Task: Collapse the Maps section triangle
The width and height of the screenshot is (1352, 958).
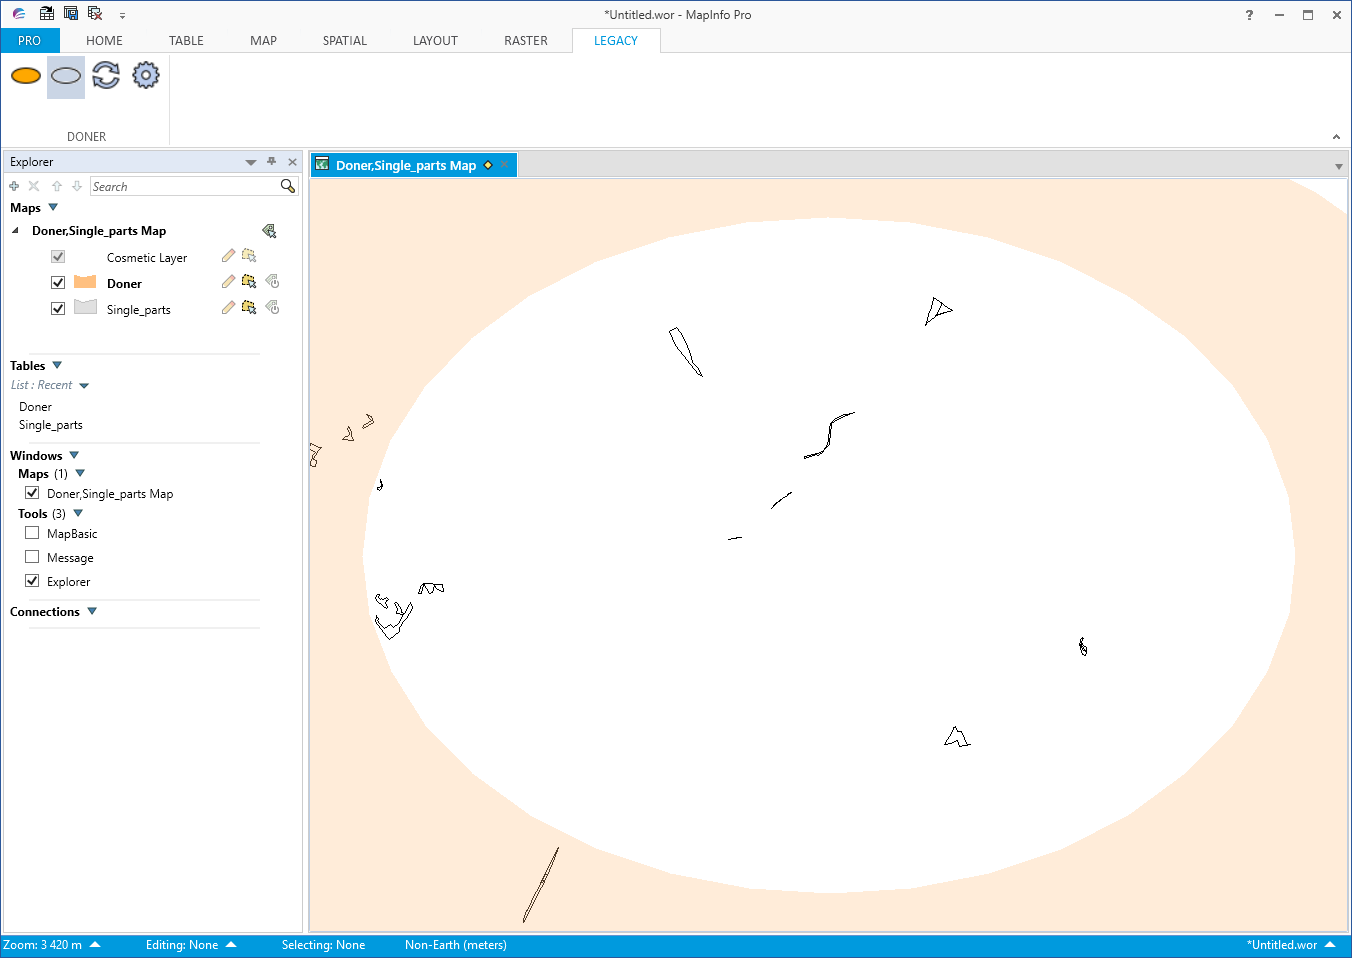Action: 53,207
